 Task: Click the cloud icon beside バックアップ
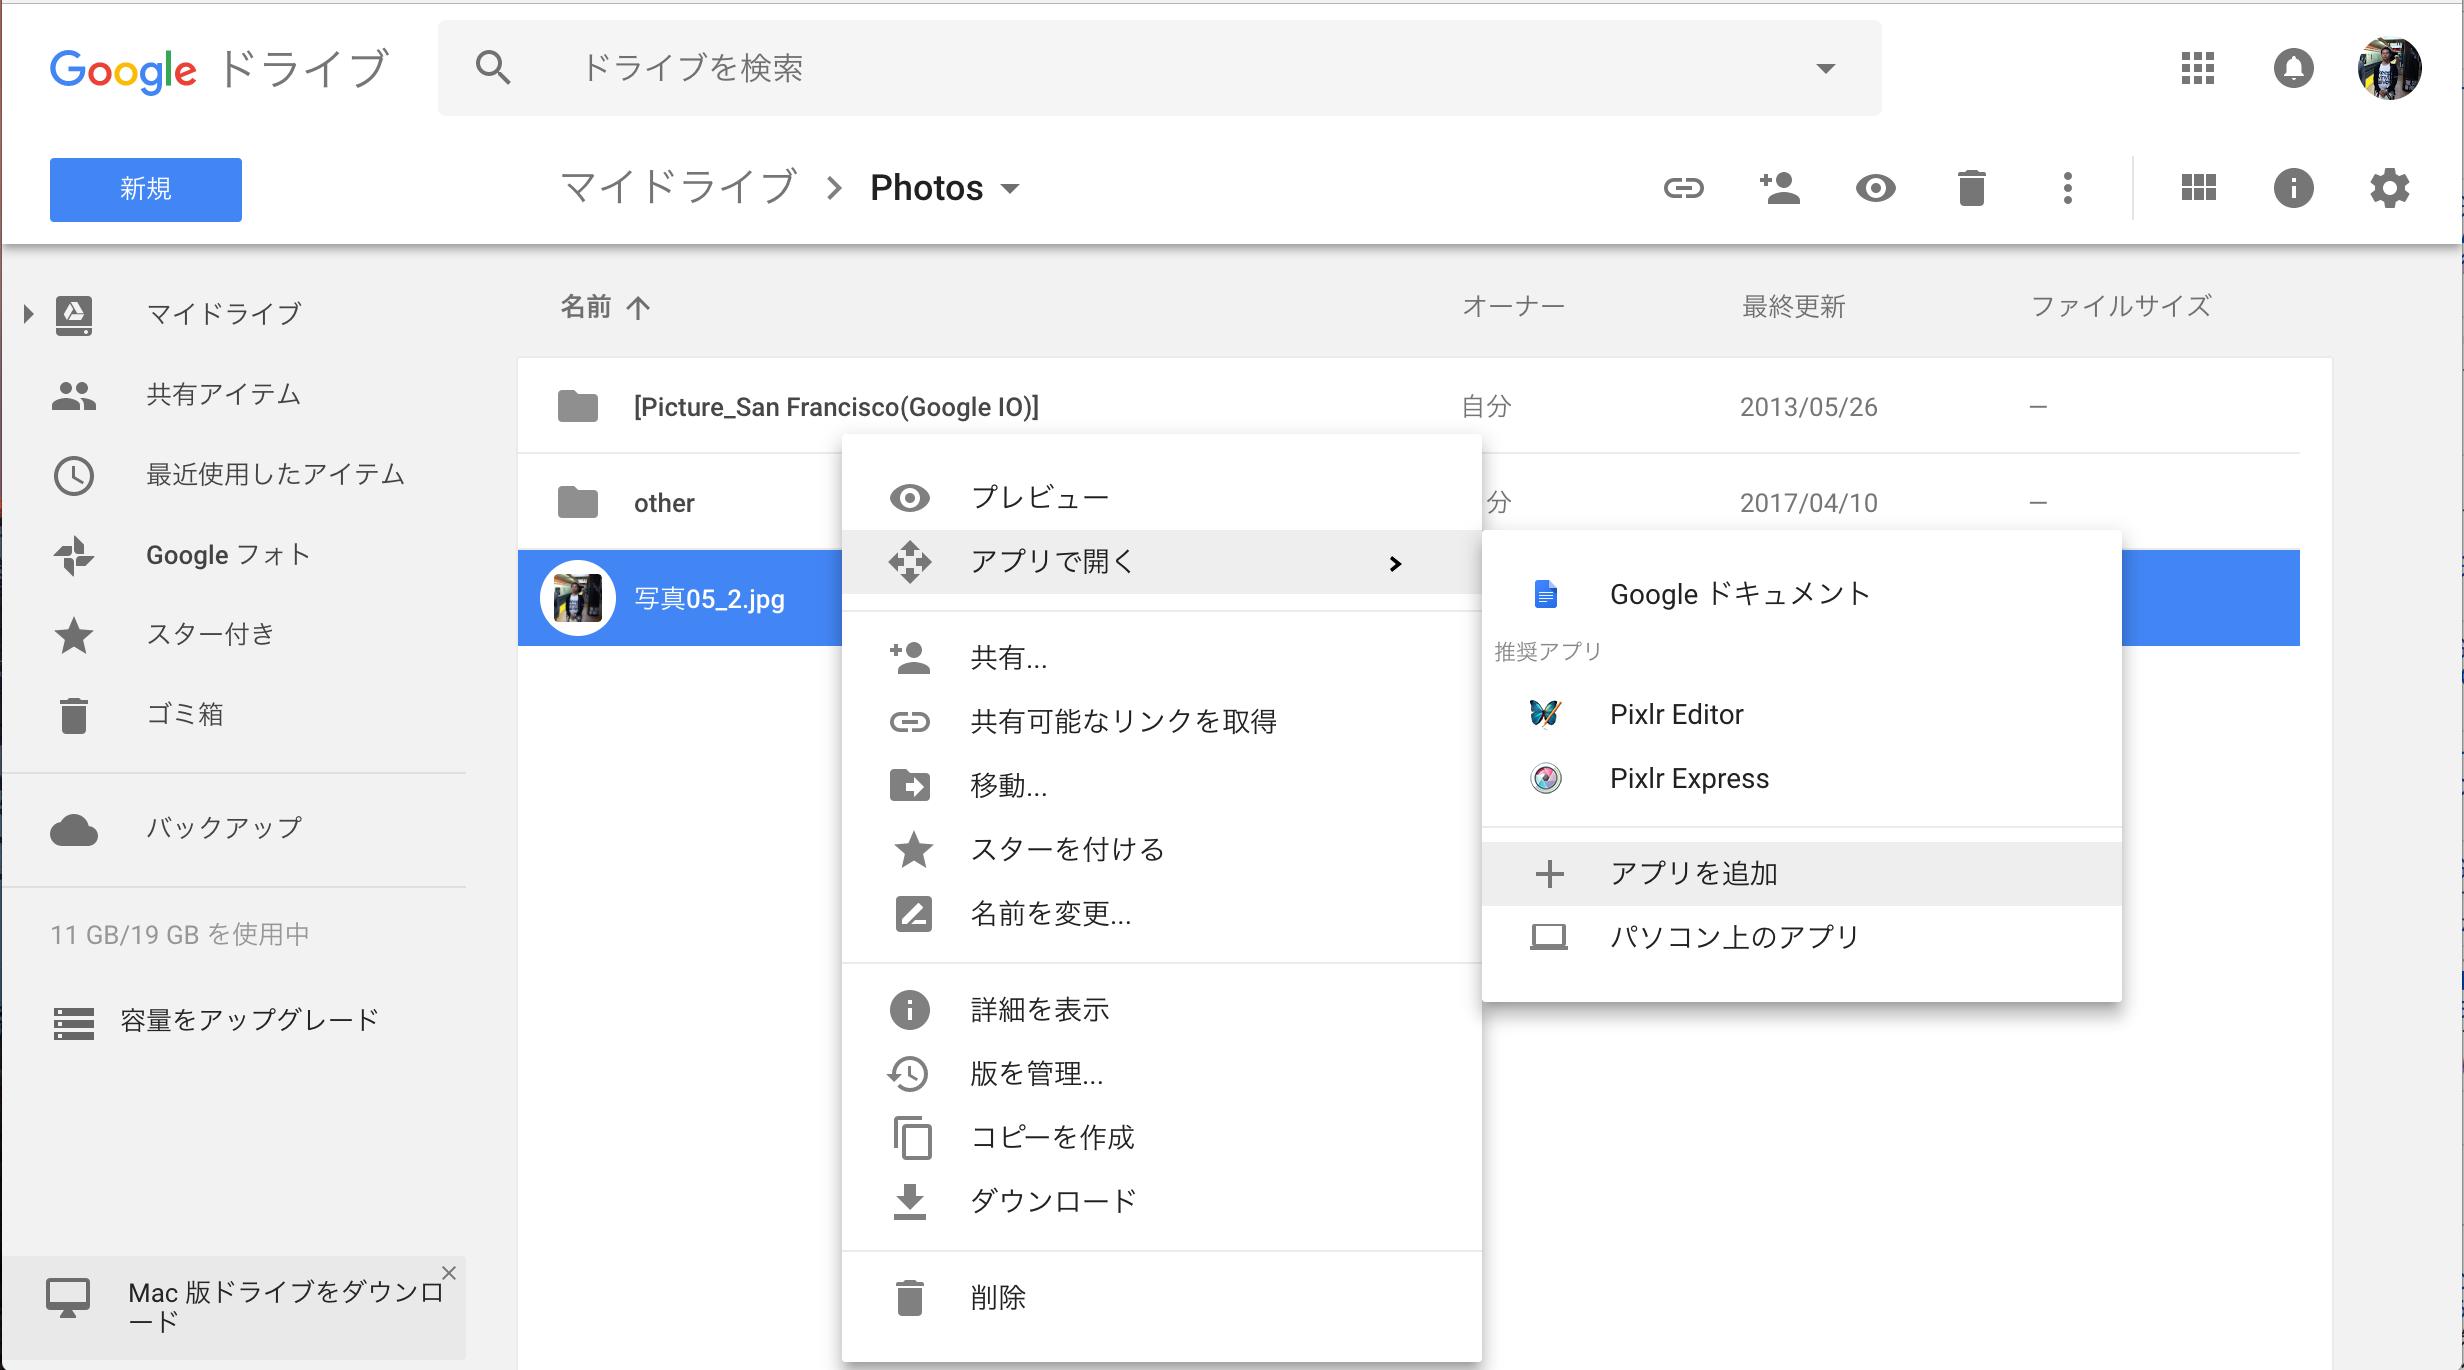tap(74, 829)
